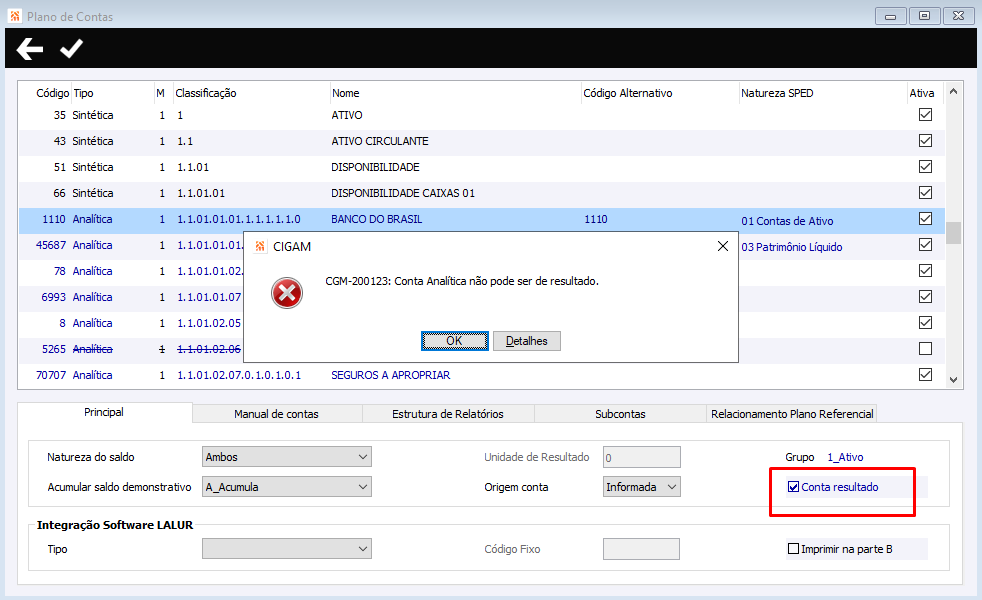Open Relacionamento Plano Referencial tab
This screenshot has height=600, width=982.
pos(792,414)
